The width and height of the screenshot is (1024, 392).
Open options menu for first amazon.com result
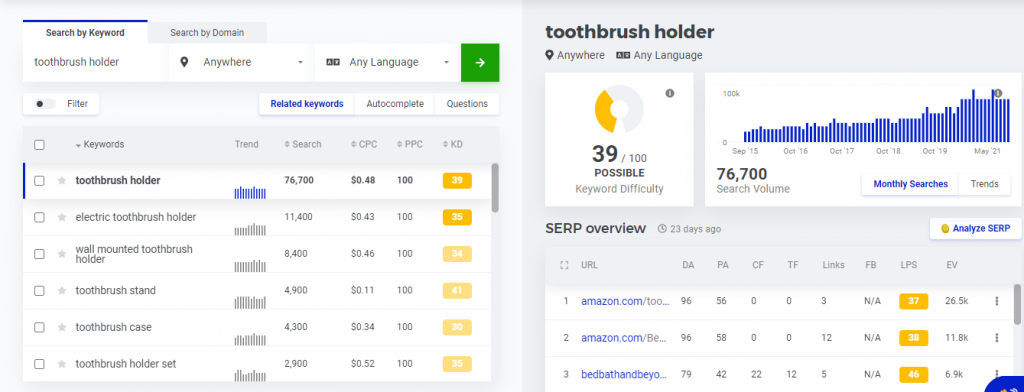(x=997, y=301)
